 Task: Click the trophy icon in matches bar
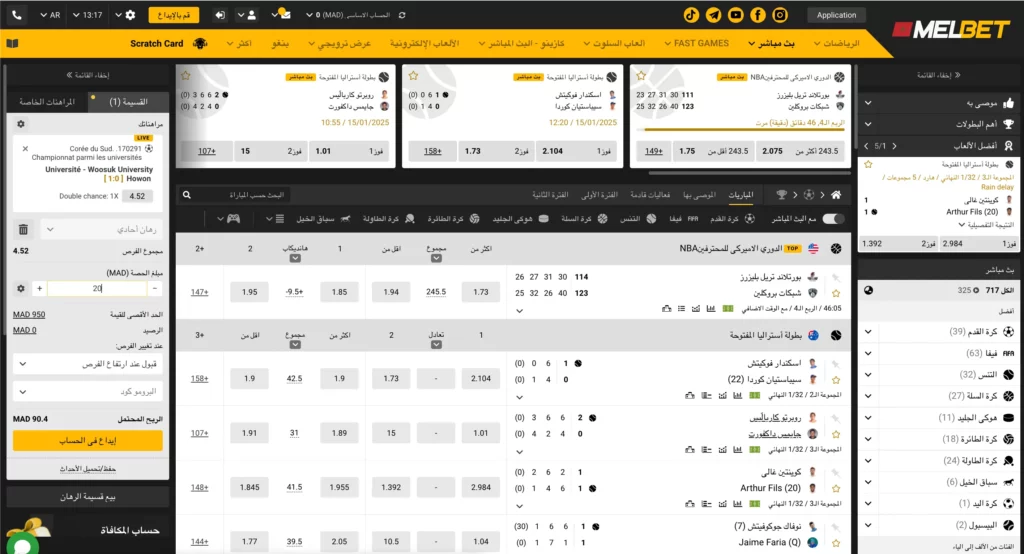pyautogui.click(x=782, y=195)
